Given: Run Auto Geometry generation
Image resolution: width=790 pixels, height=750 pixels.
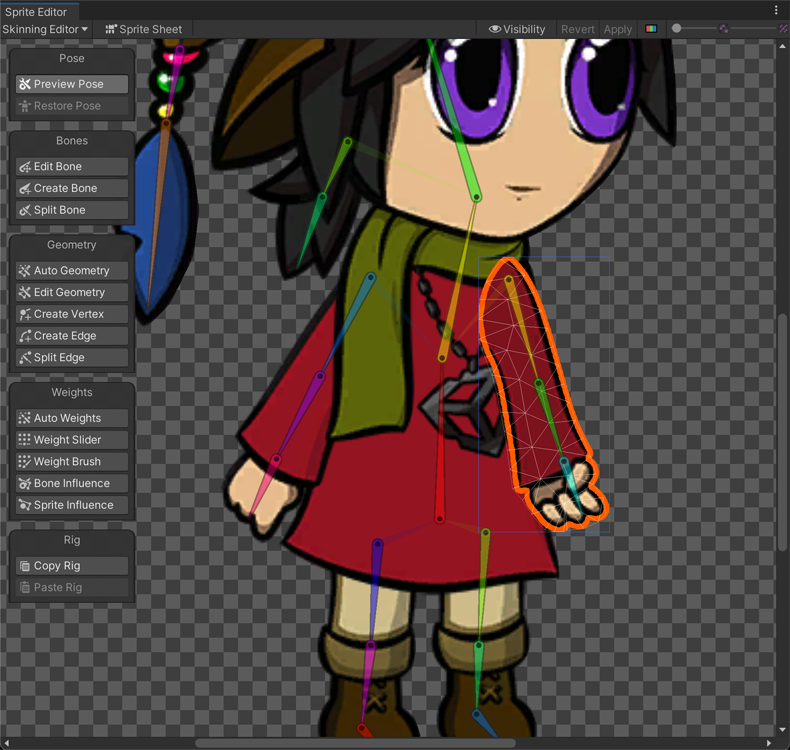Looking at the screenshot, I should pos(72,270).
